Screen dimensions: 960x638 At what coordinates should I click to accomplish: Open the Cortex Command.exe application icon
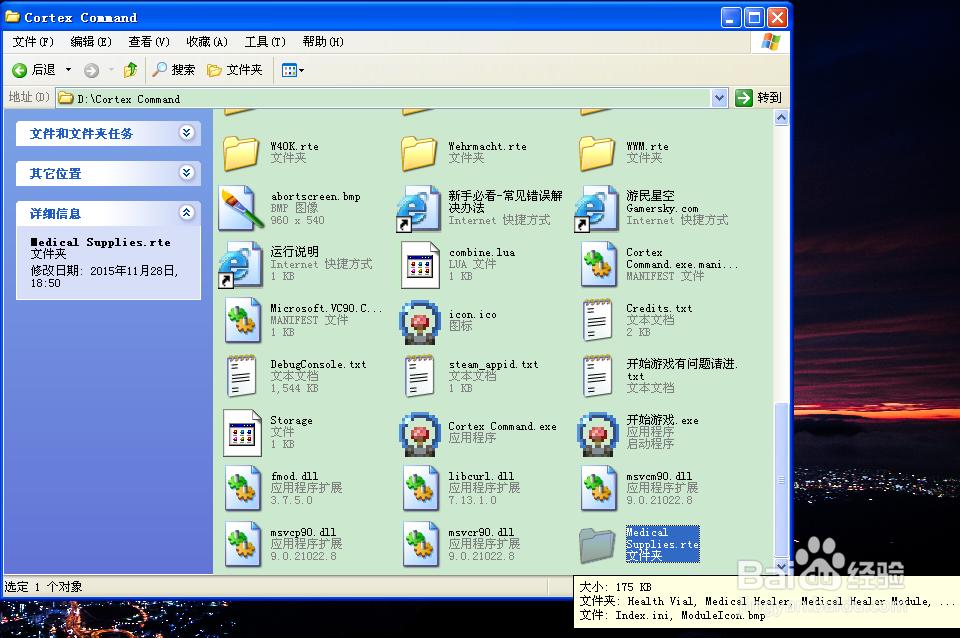tap(420, 433)
